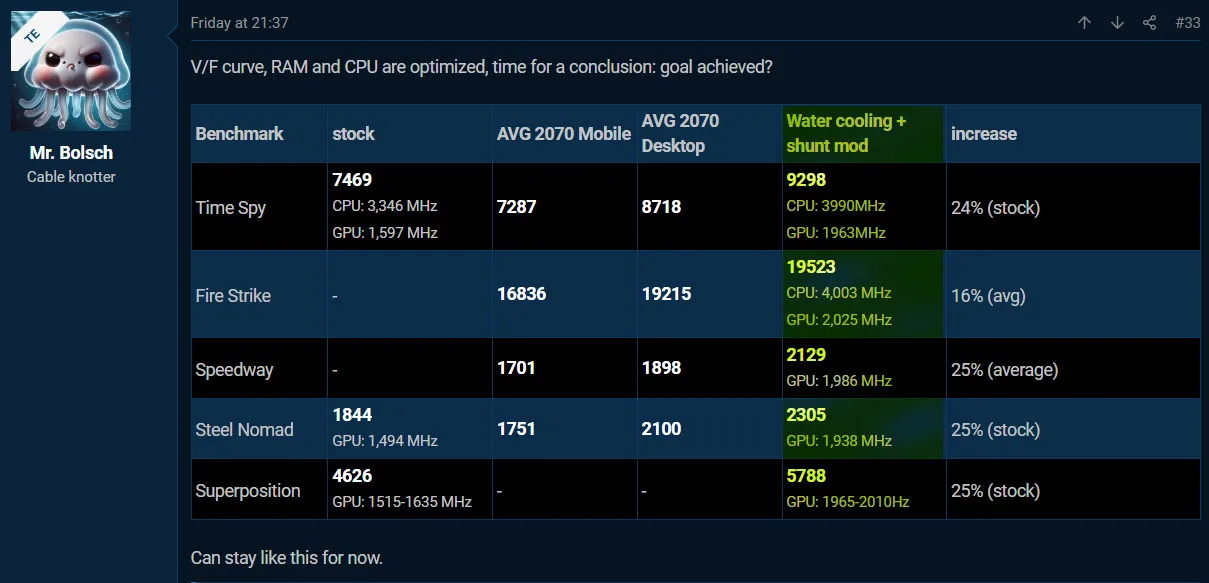Click the Friday at 21:37 timestamp

239,22
